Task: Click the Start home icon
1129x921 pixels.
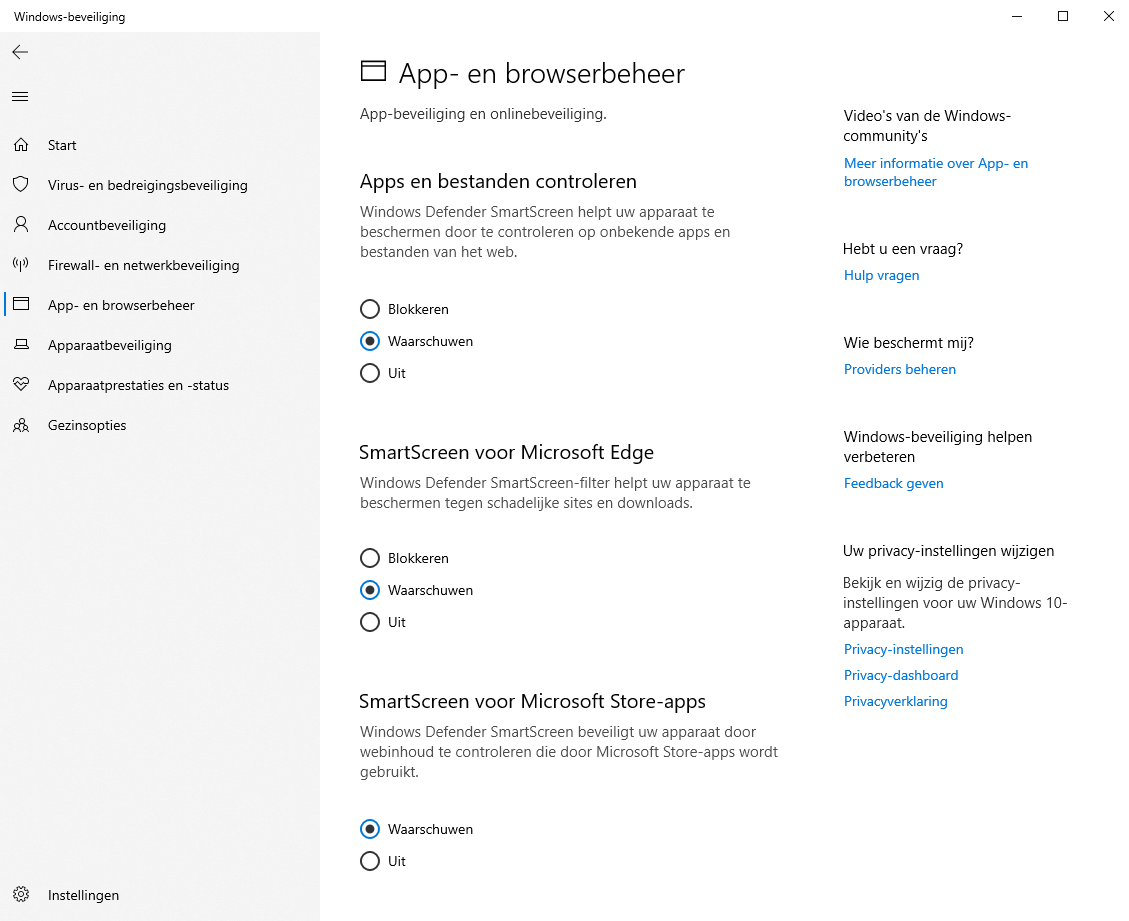Action: 20,145
